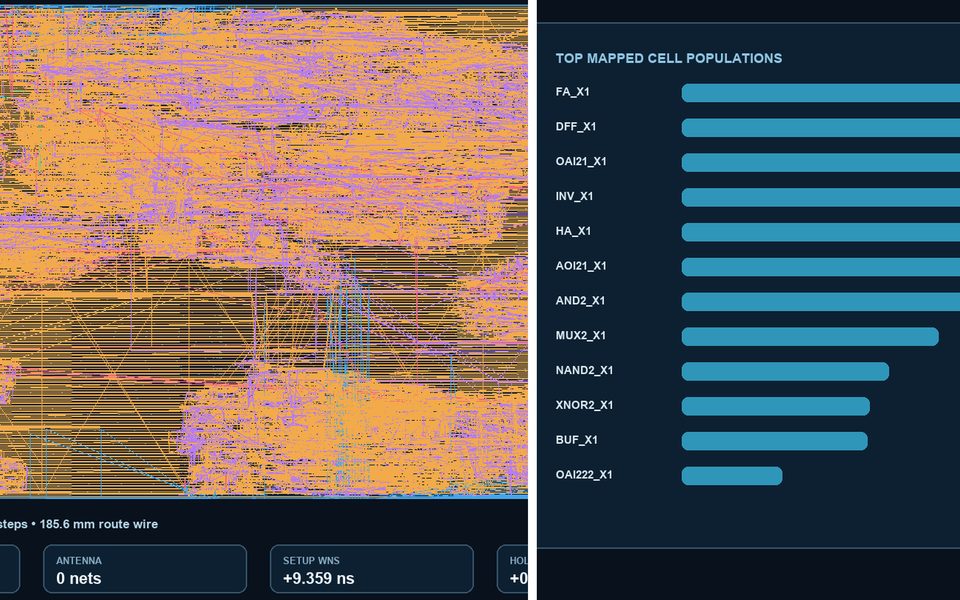Select the FA_X1 label
The width and height of the screenshot is (960, 600).
click(572, 92)
